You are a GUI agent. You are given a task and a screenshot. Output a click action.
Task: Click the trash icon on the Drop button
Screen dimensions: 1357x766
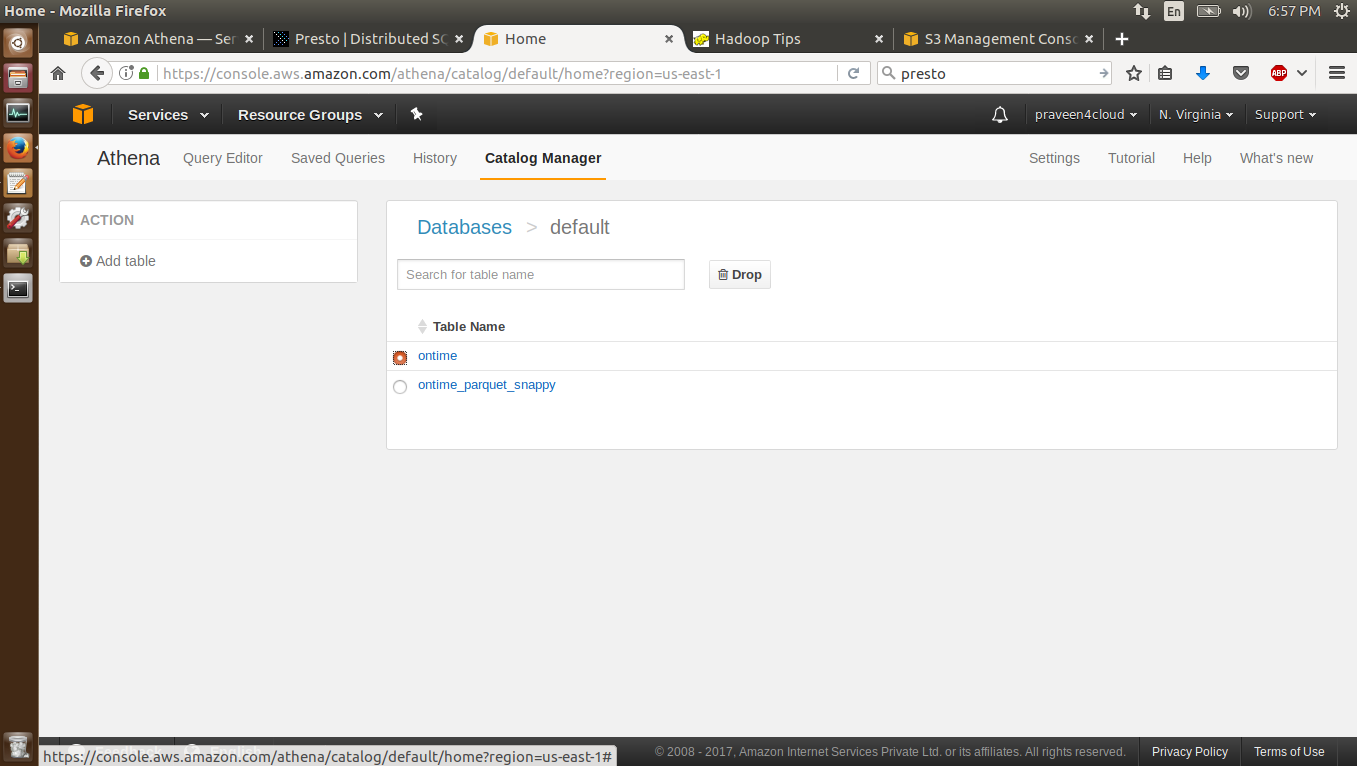pyautogui.click(x=722, y=273)
